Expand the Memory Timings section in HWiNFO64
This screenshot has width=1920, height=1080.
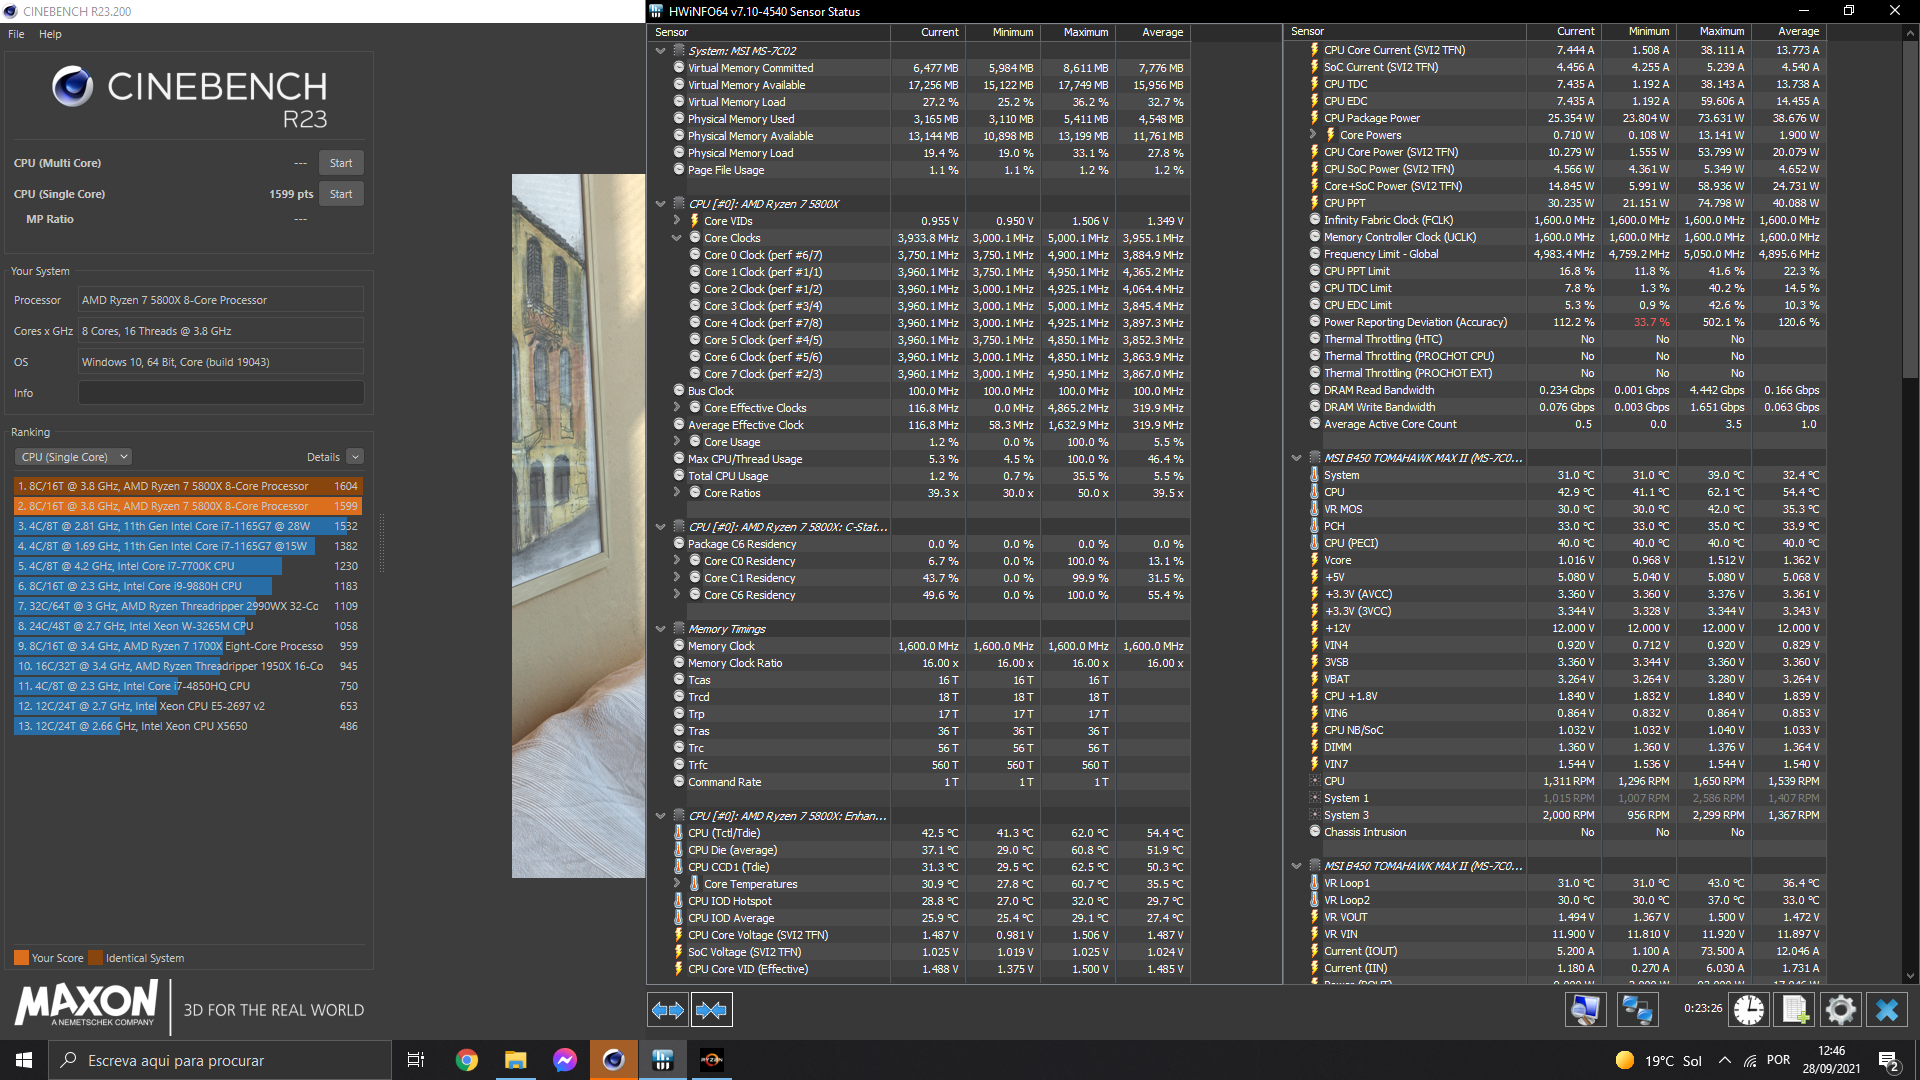click(x=661, y=628)
